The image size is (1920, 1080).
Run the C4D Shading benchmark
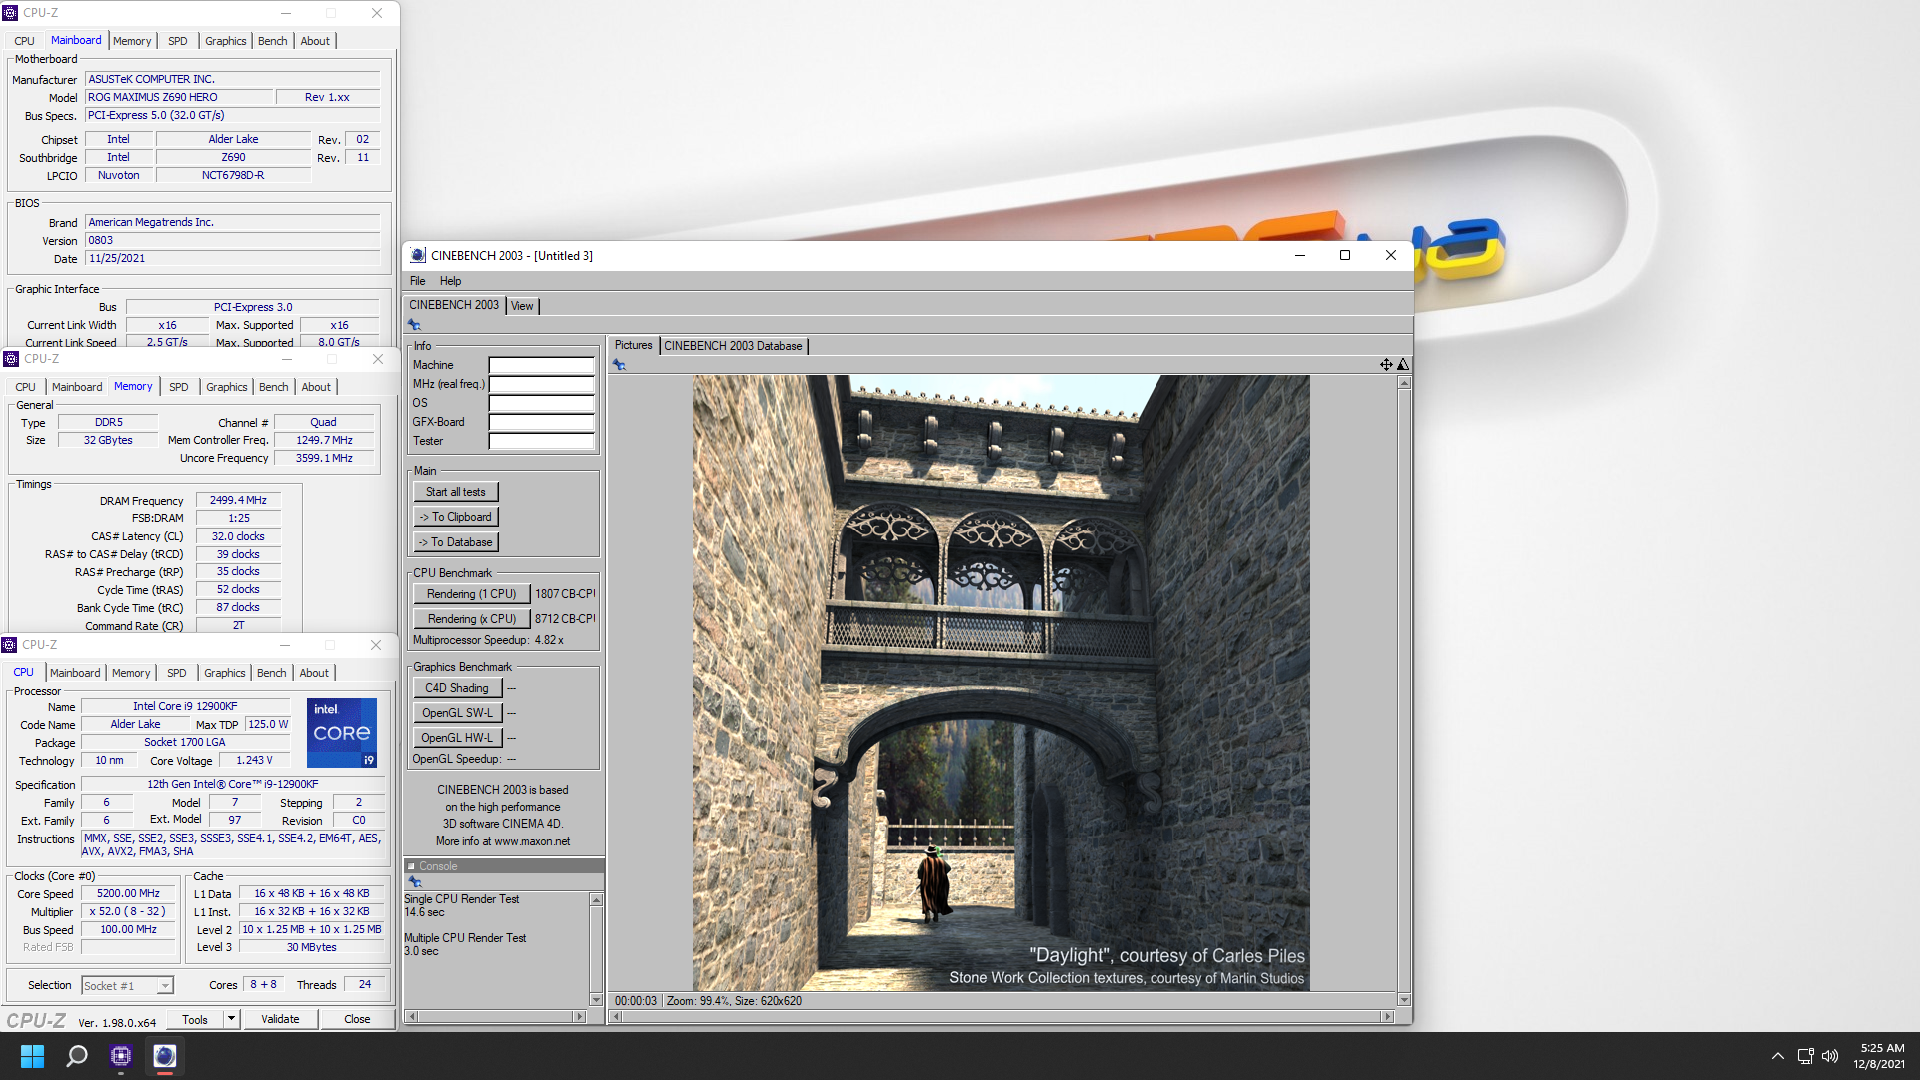tap(456, 688)
